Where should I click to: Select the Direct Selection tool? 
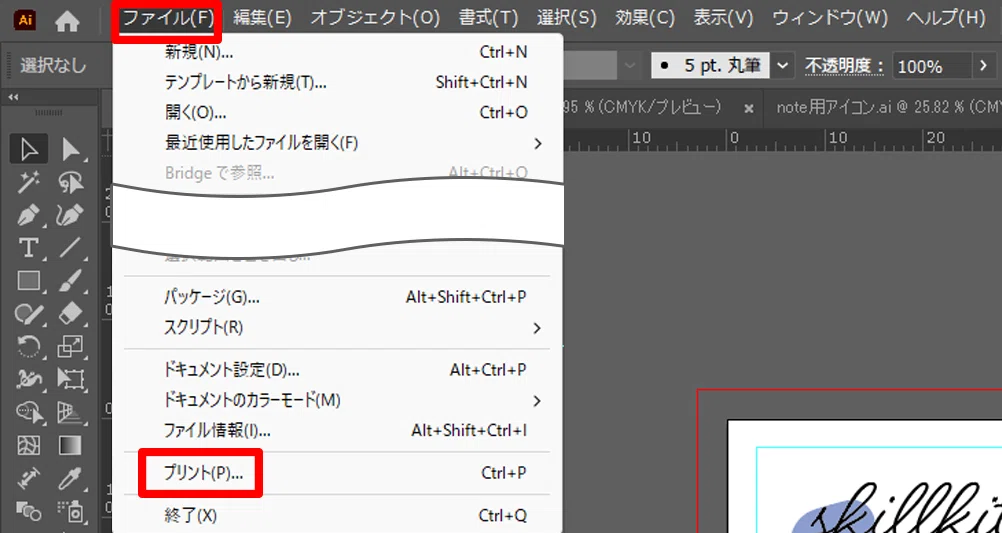tap(70, 150)
